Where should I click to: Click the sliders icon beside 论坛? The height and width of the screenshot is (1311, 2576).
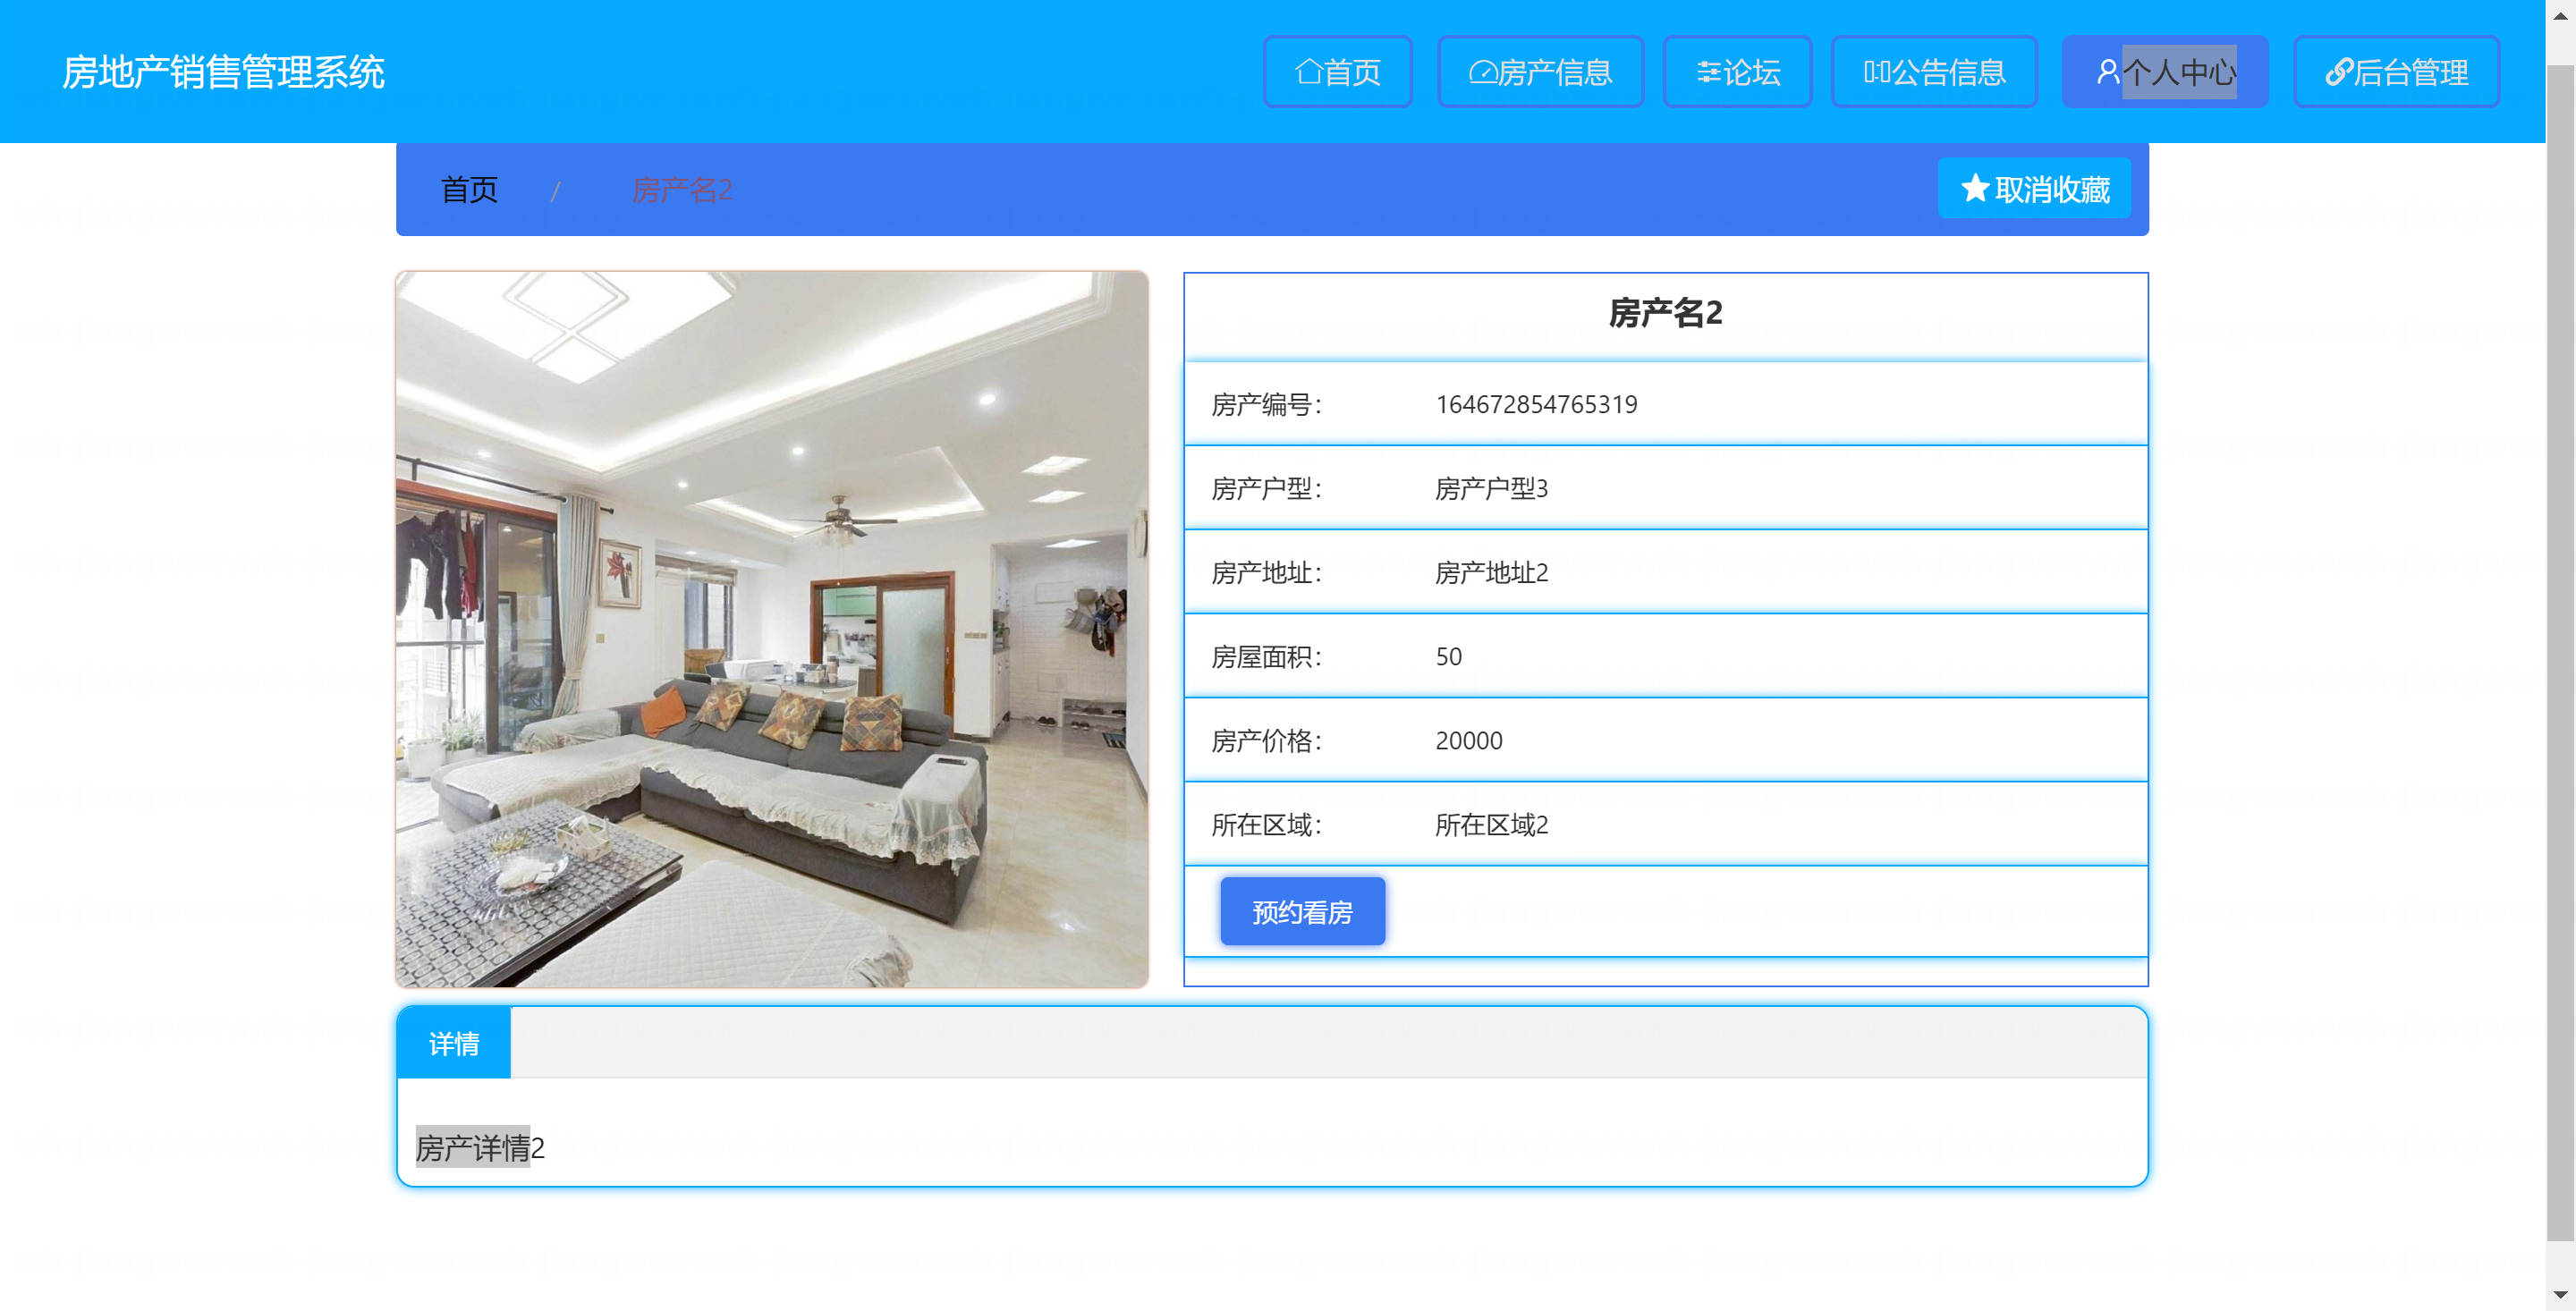[1708, 72]
